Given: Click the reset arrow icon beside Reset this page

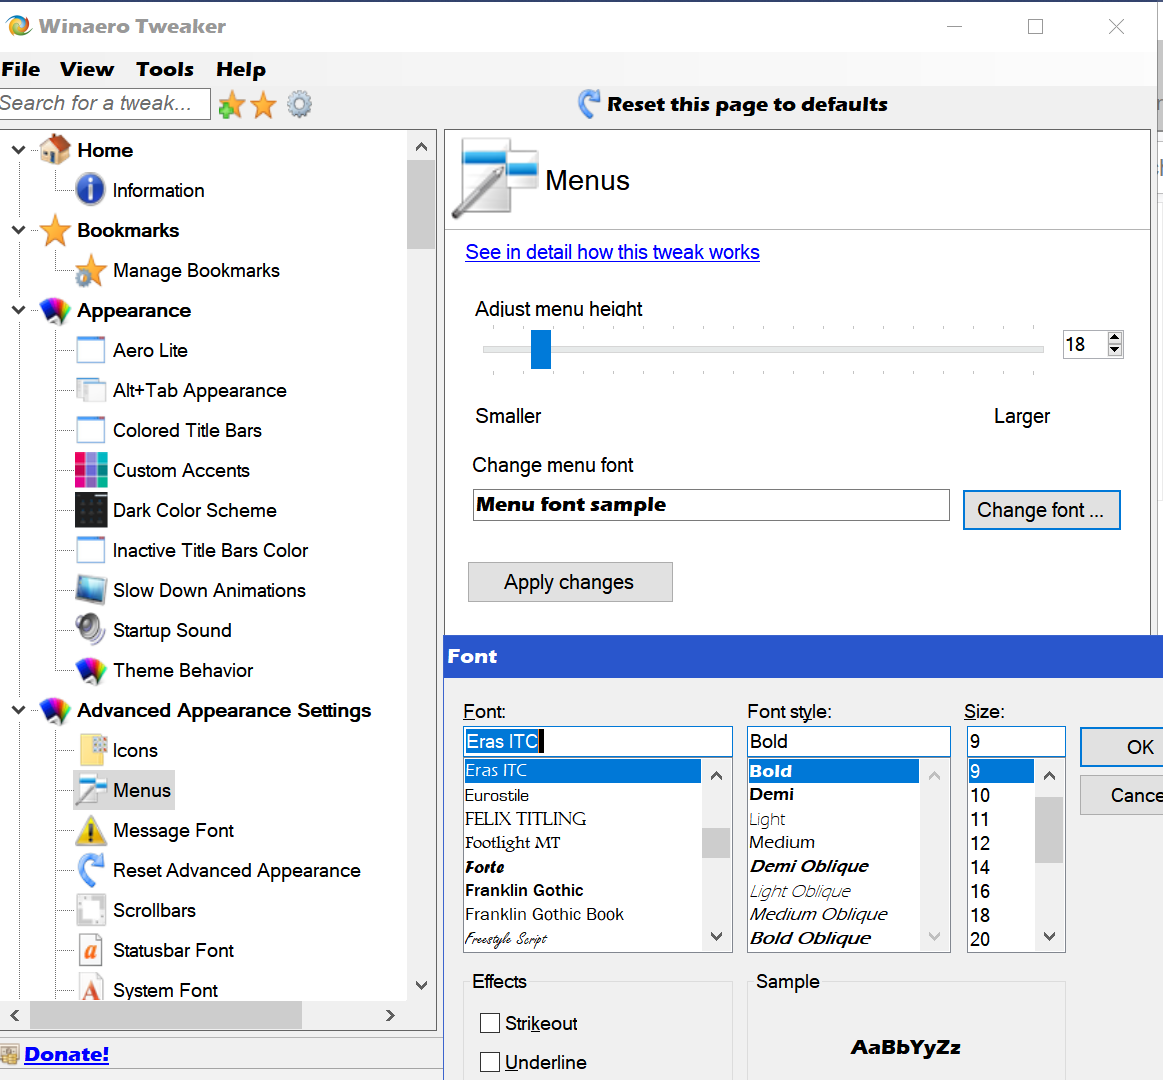Looking at the screenshot, I should pos(590,104).
